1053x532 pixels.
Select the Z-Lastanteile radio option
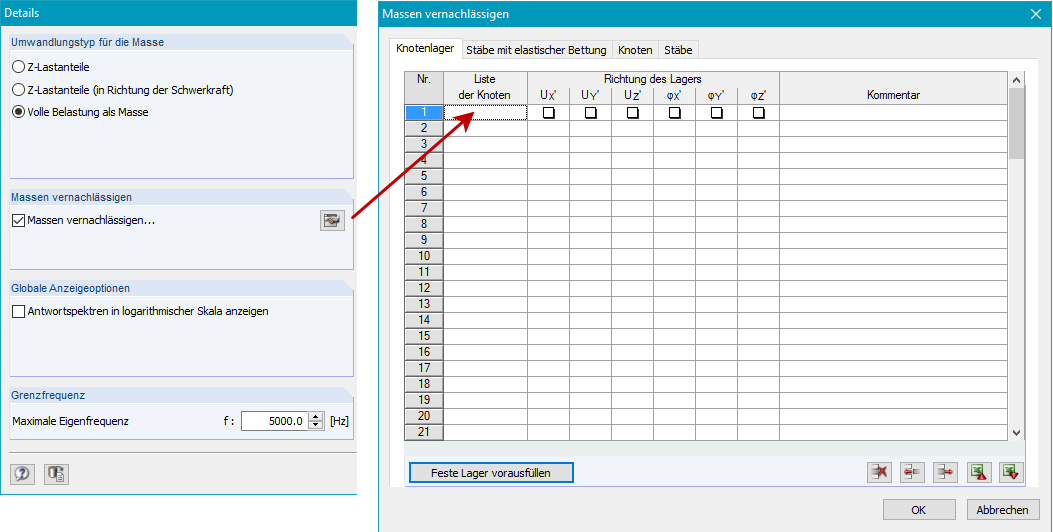(x=19, y=67)
